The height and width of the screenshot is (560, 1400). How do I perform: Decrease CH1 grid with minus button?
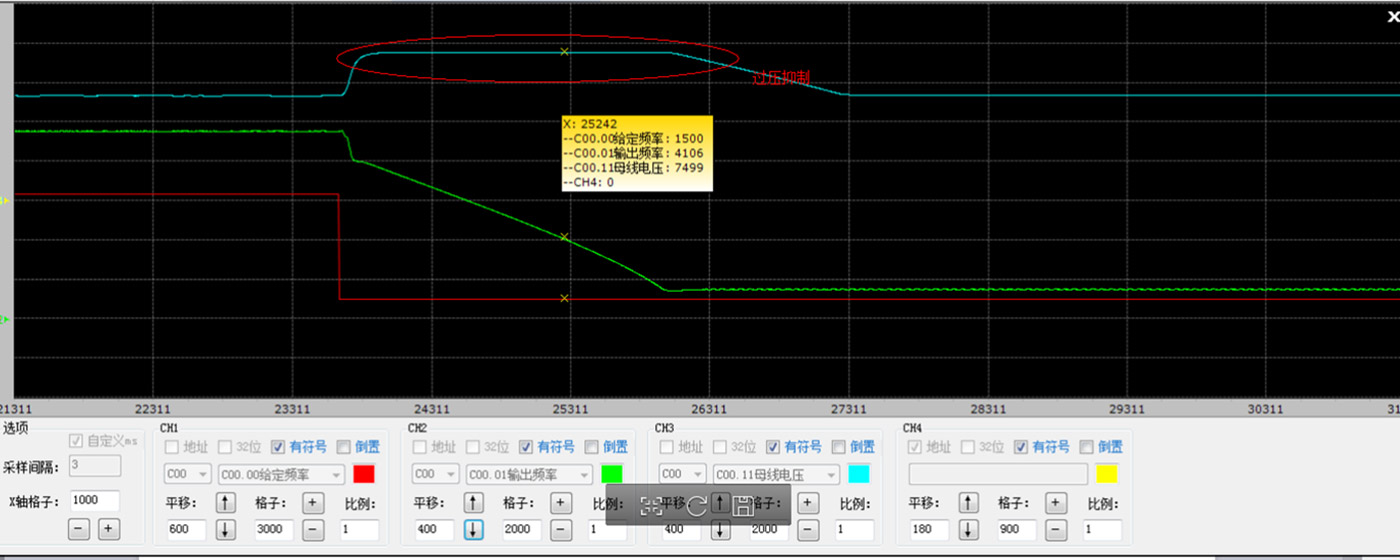coord(313,530)
